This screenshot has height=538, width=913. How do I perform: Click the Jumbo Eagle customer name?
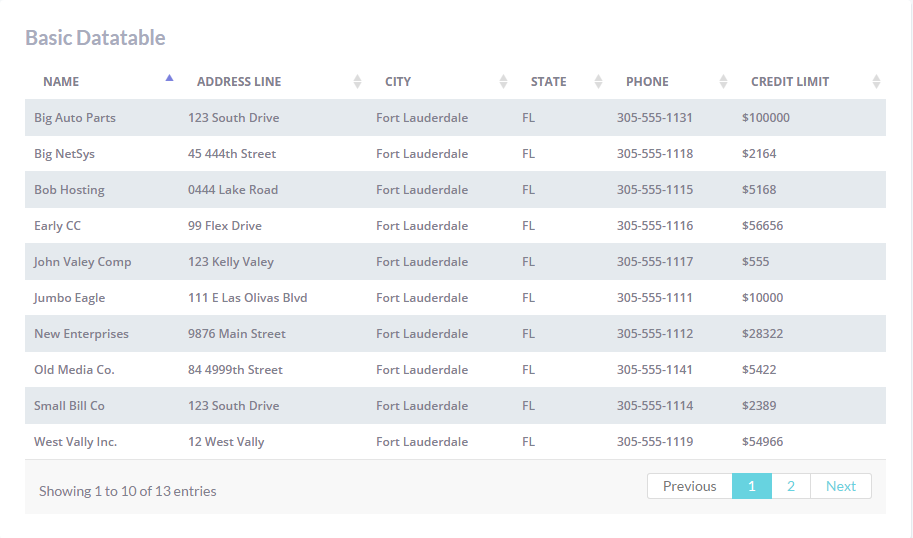69,298
